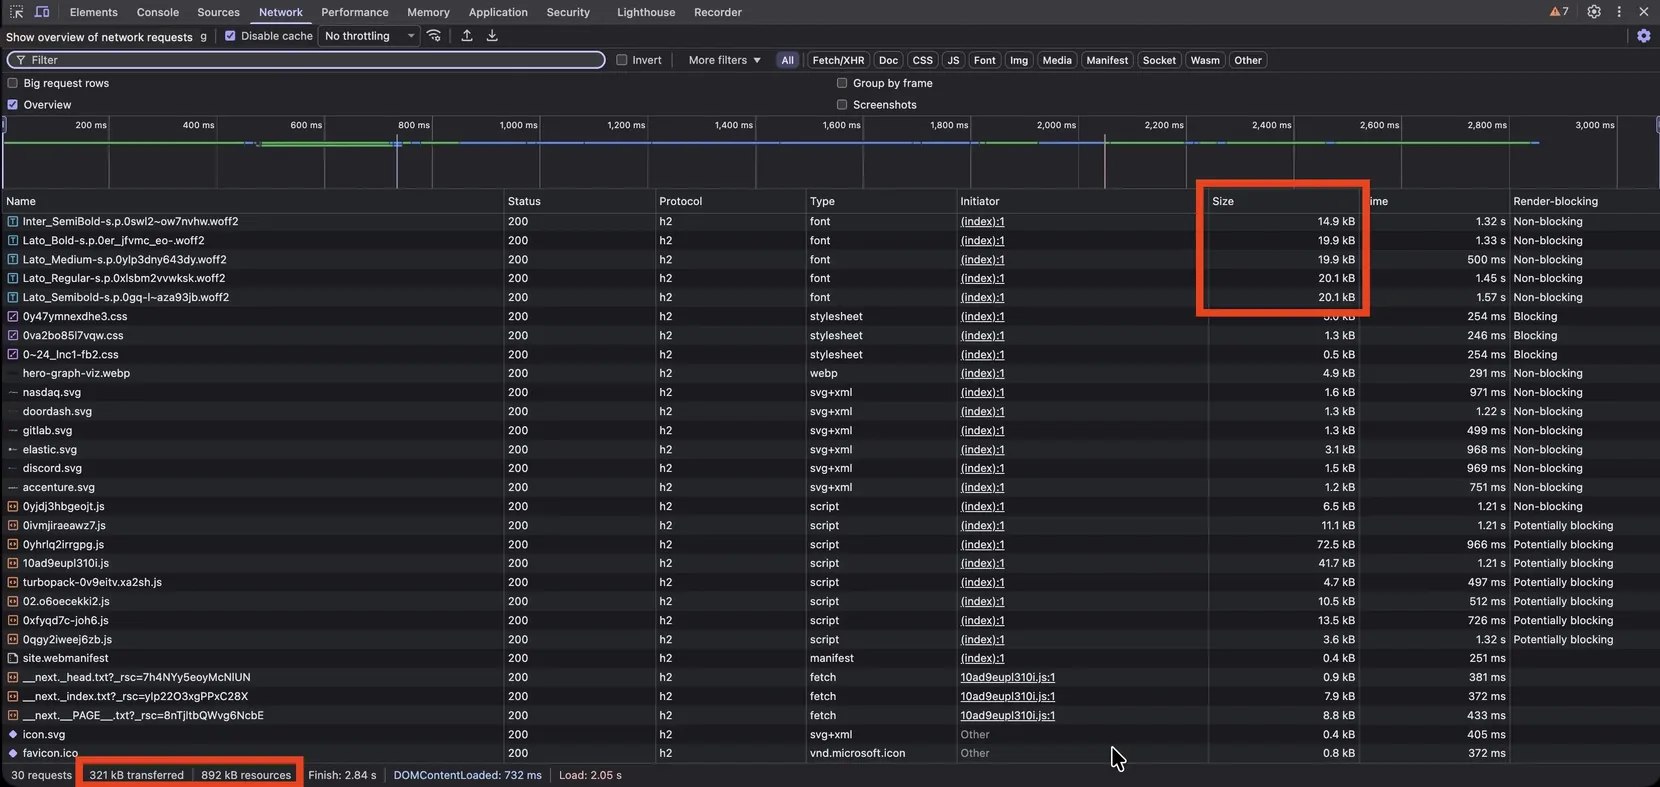Toggle the device toolbar icon
1660x787 pixels.
pyautogui.click(x=42, y=12)
